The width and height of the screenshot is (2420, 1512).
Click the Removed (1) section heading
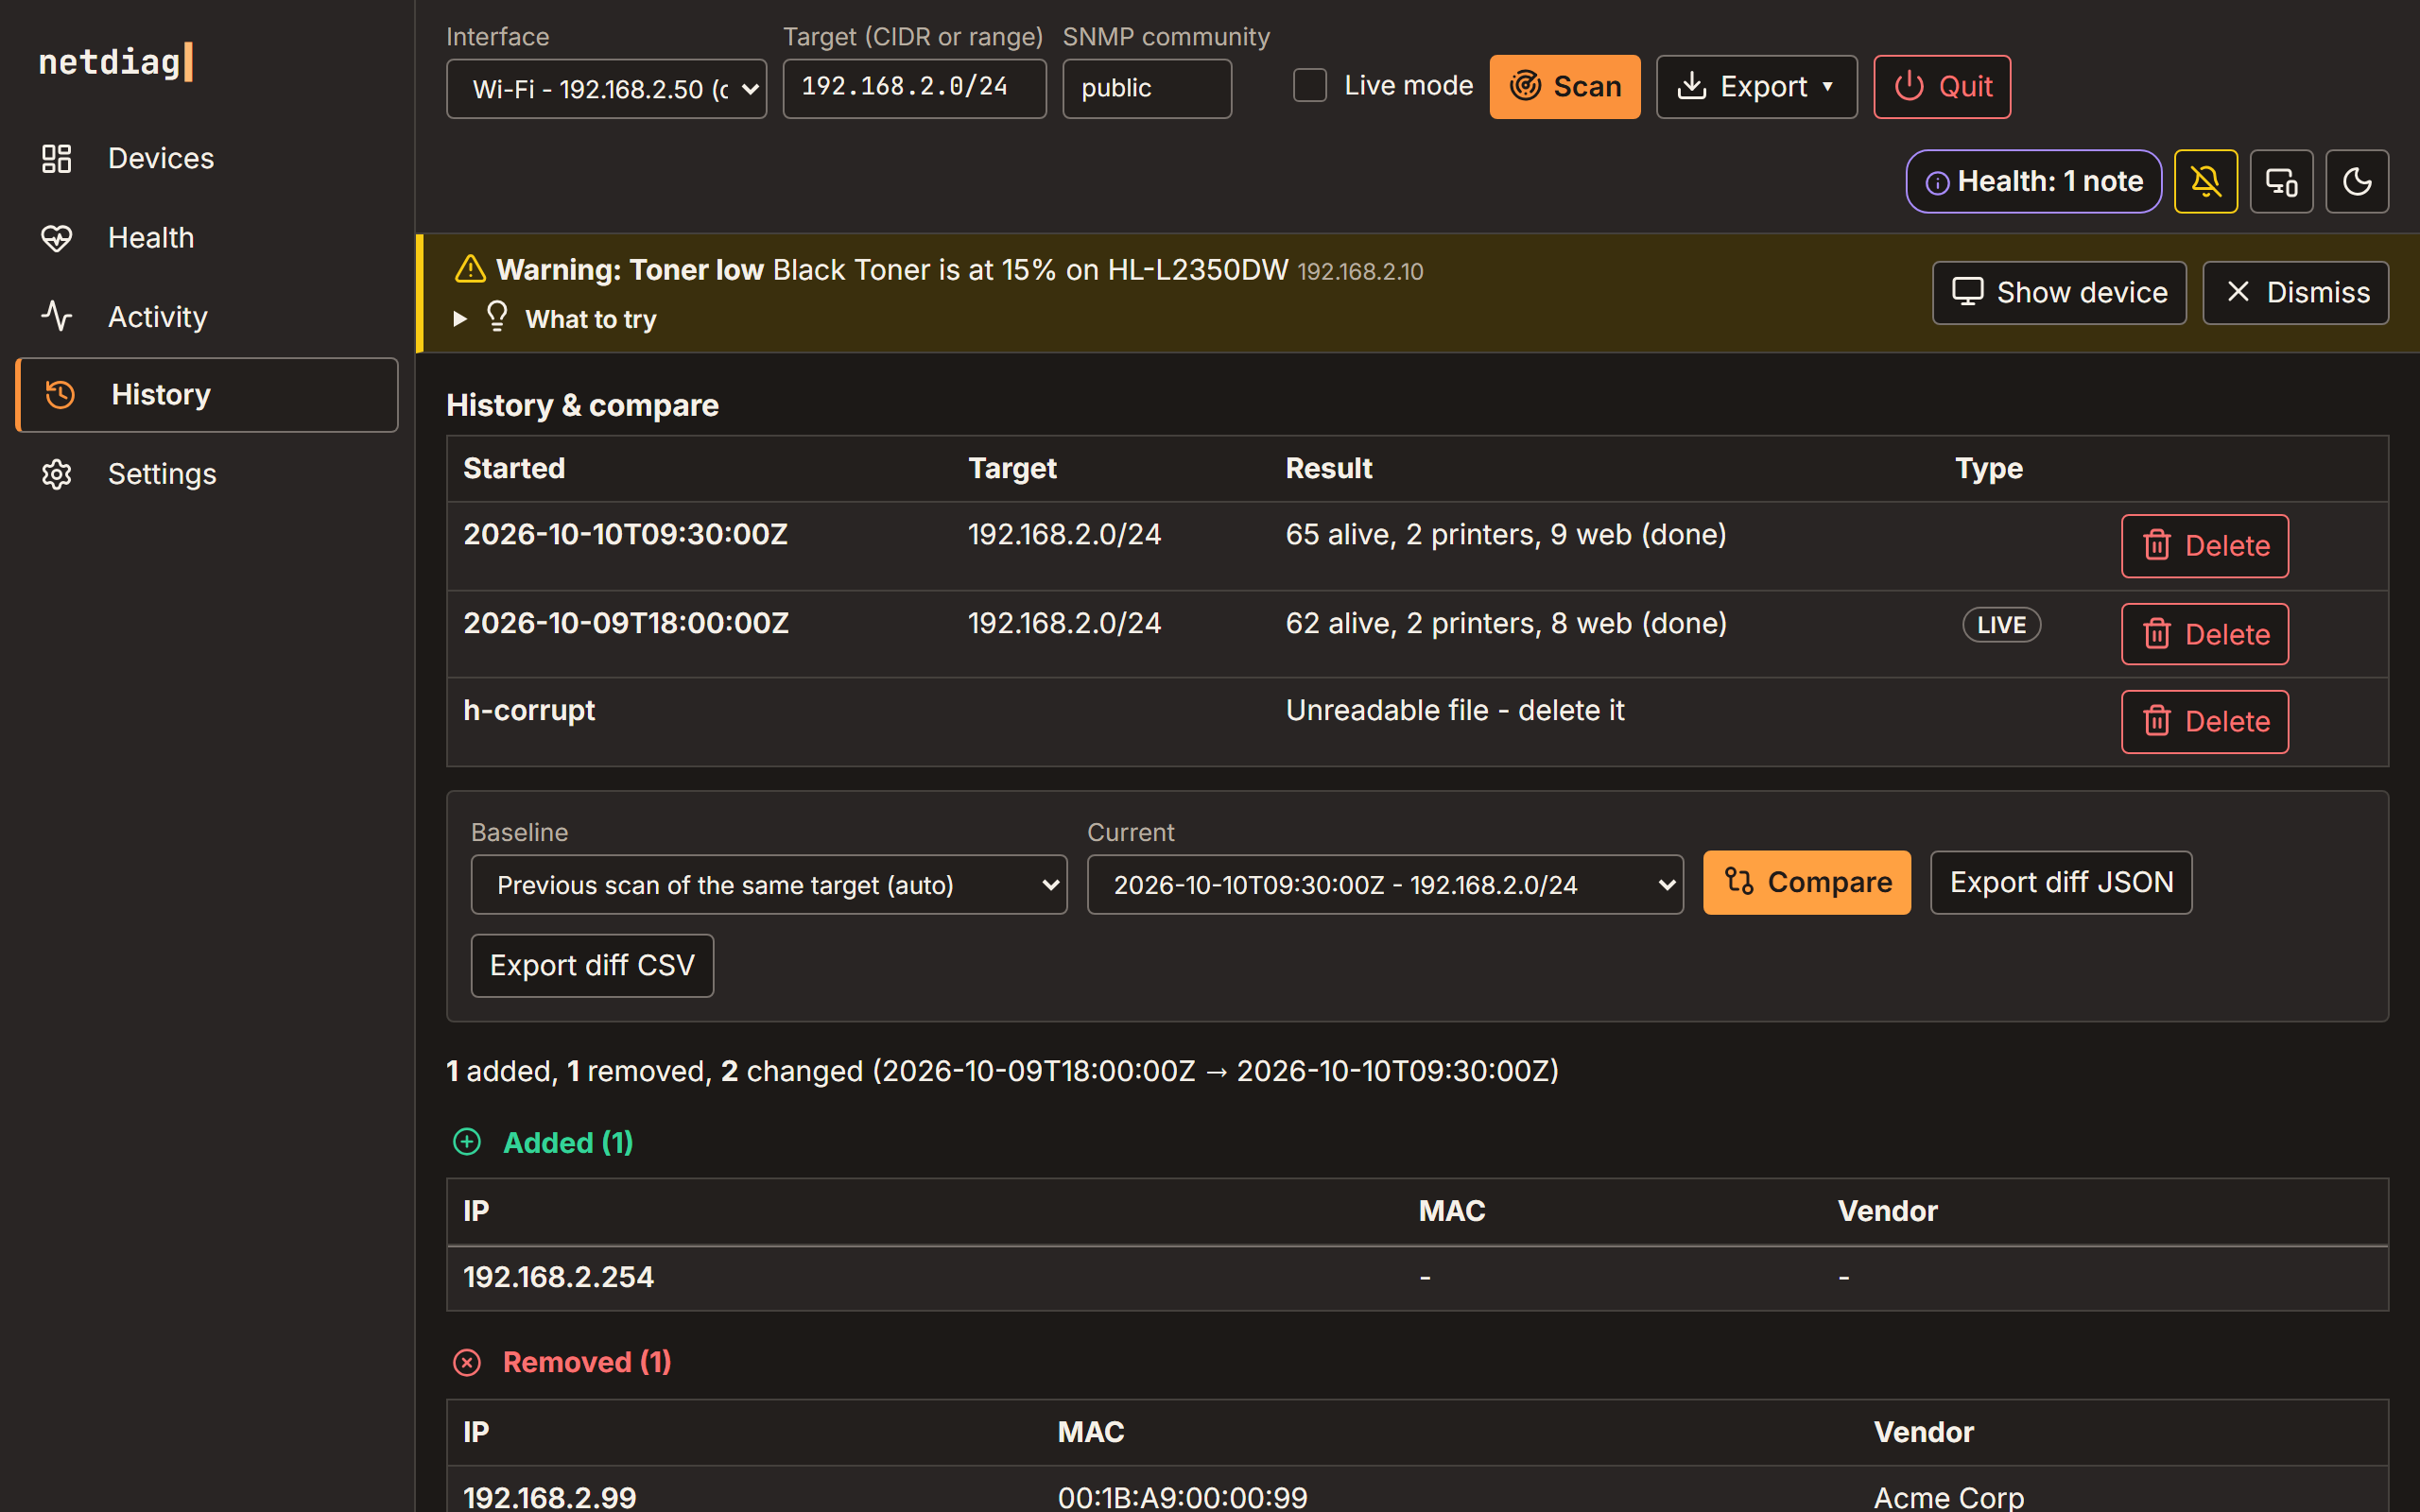(587, 1362)
